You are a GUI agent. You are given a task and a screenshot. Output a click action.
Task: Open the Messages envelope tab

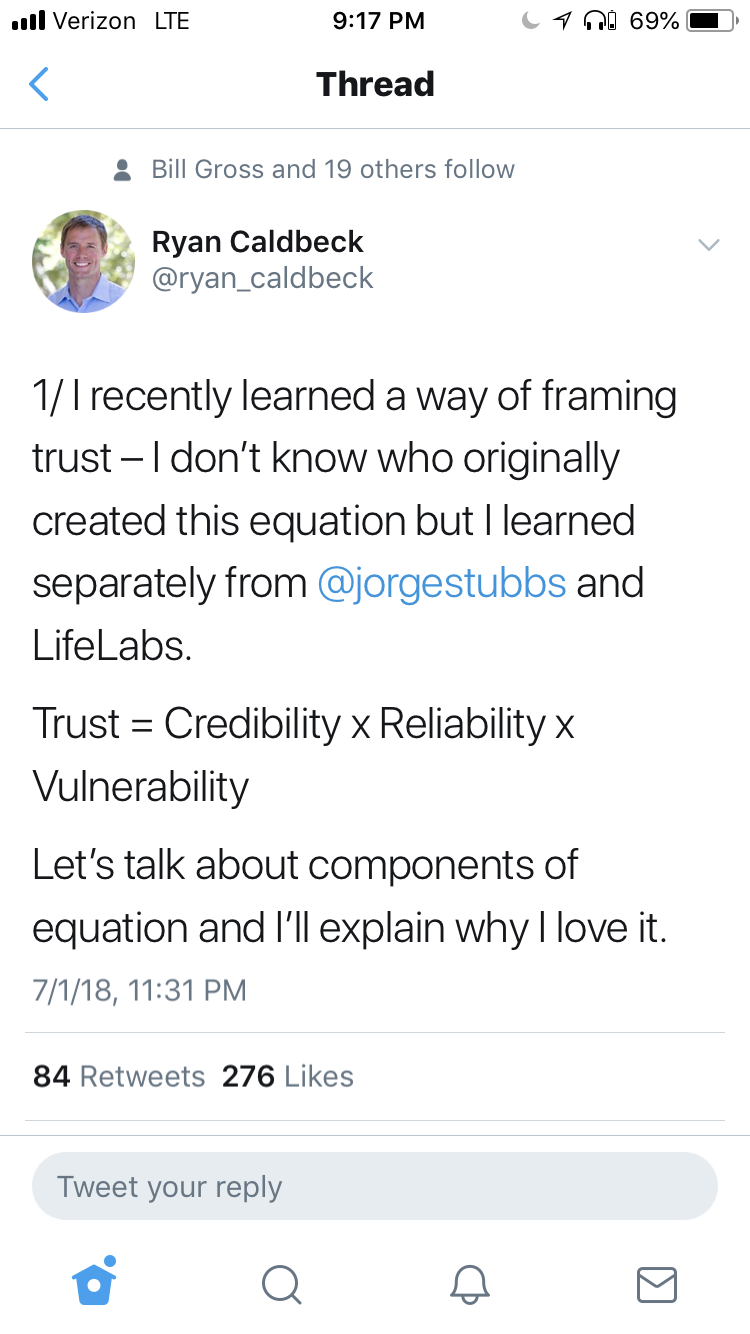point(656,1284)
